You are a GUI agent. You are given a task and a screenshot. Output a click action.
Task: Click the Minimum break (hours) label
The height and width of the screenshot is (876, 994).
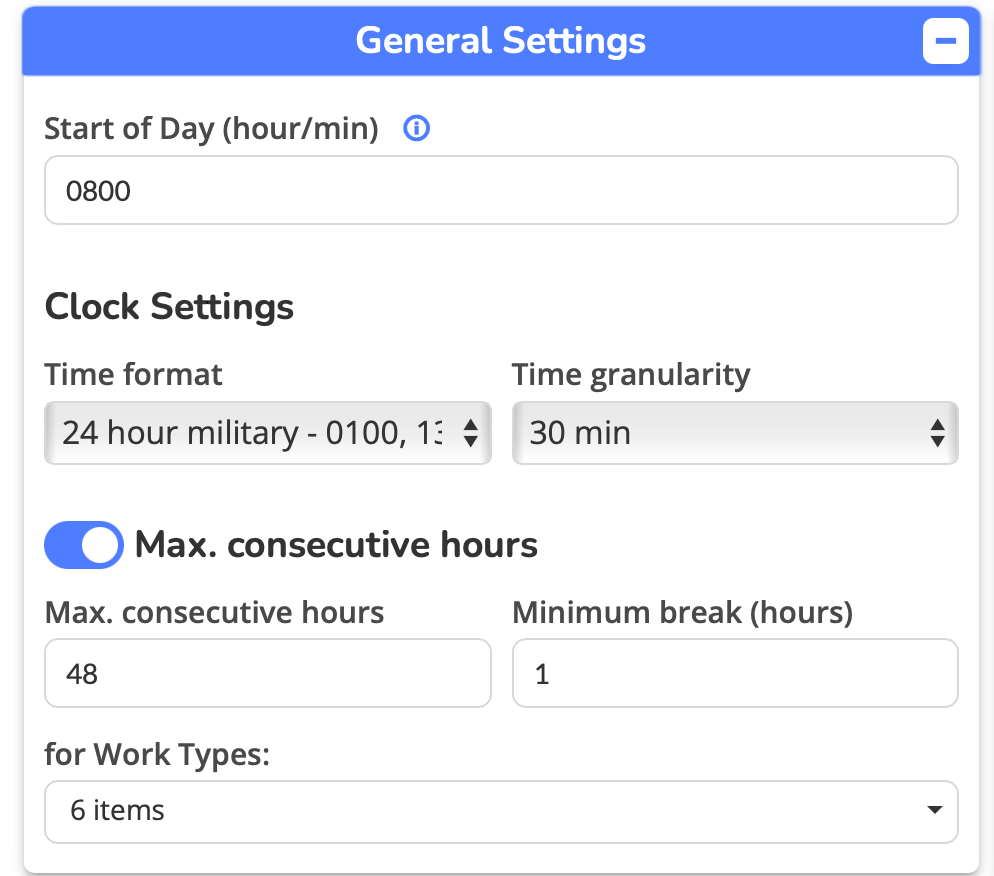click(682, 612)
